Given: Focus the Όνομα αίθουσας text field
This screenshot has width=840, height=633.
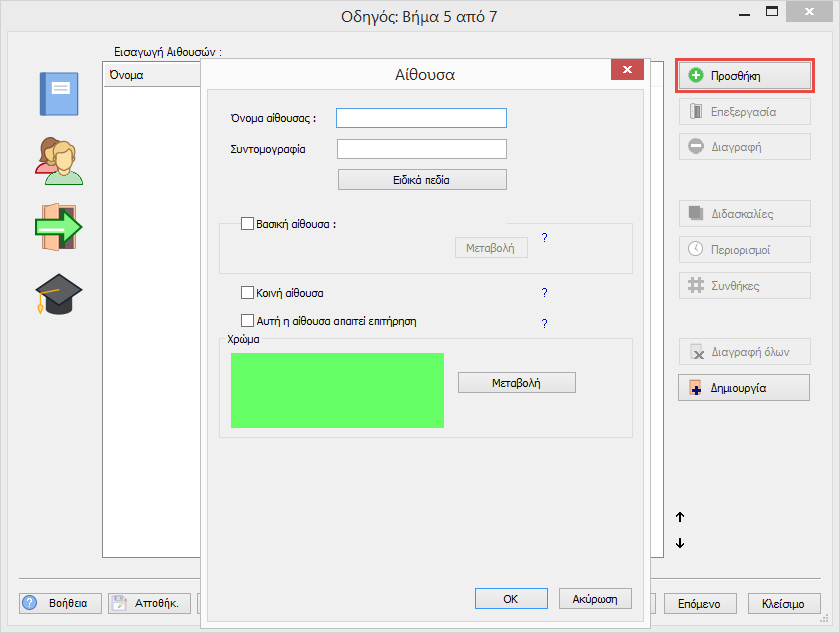Looking at the screenshot, I should coord(421,118).
